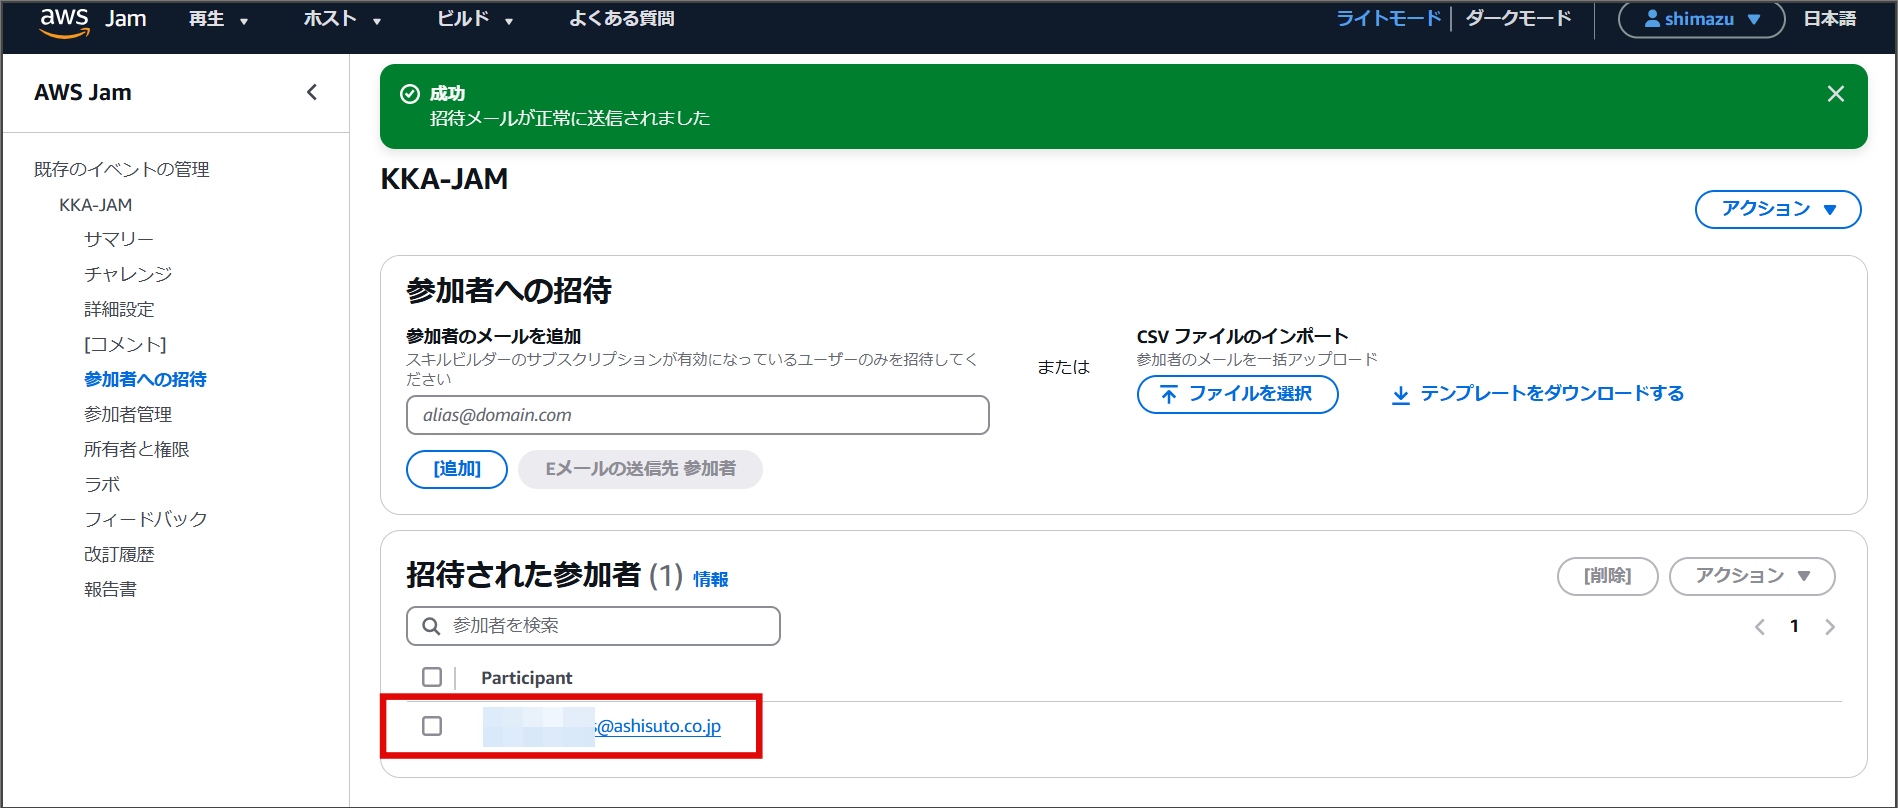
Task: Select チャレンジ from the sidebar
Action: pos(128,274)
